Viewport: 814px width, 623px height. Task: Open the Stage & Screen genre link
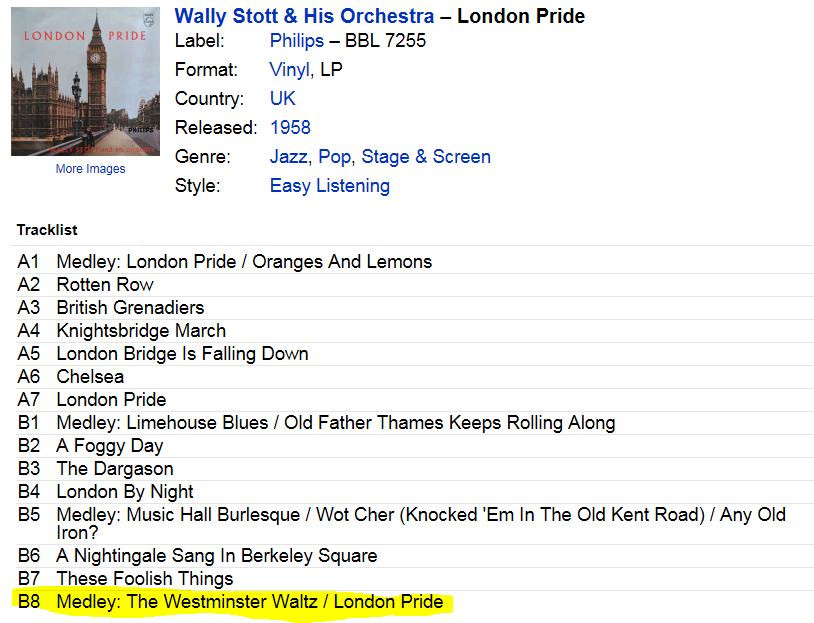pos(426,157)
